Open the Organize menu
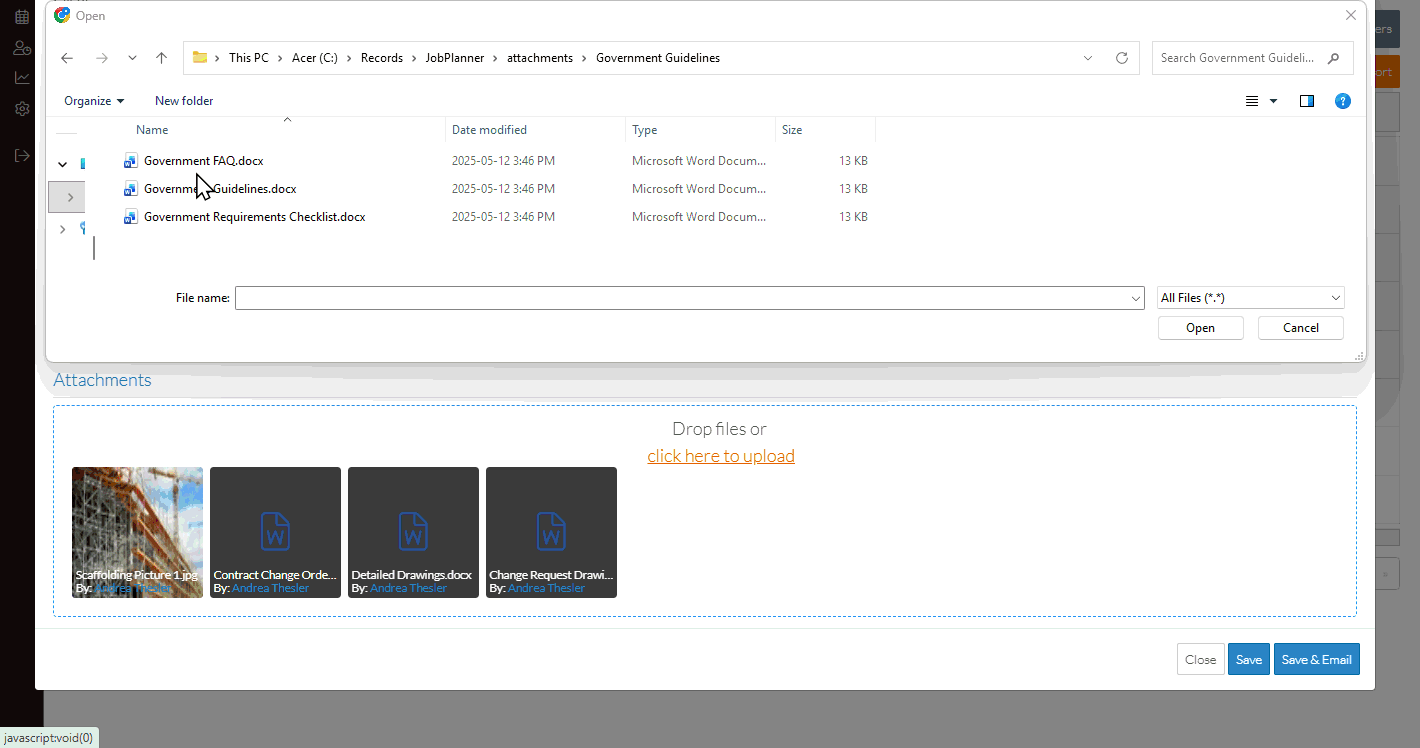Image resolution: width=1420 pixels, height=748 pixels. click(x=94, y=101)
